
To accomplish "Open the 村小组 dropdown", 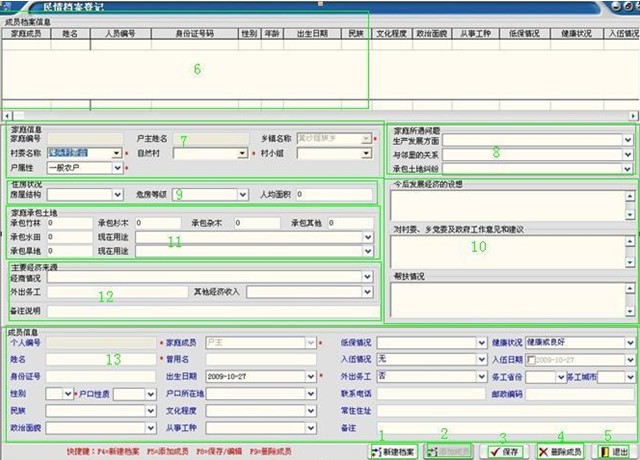I will 367,153.
